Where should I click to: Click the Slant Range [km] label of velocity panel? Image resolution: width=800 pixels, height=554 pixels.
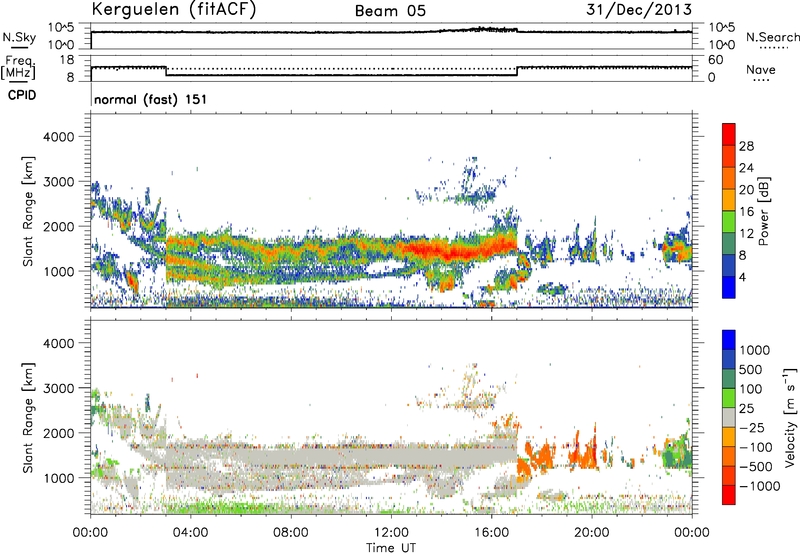(x=28, y=417)
